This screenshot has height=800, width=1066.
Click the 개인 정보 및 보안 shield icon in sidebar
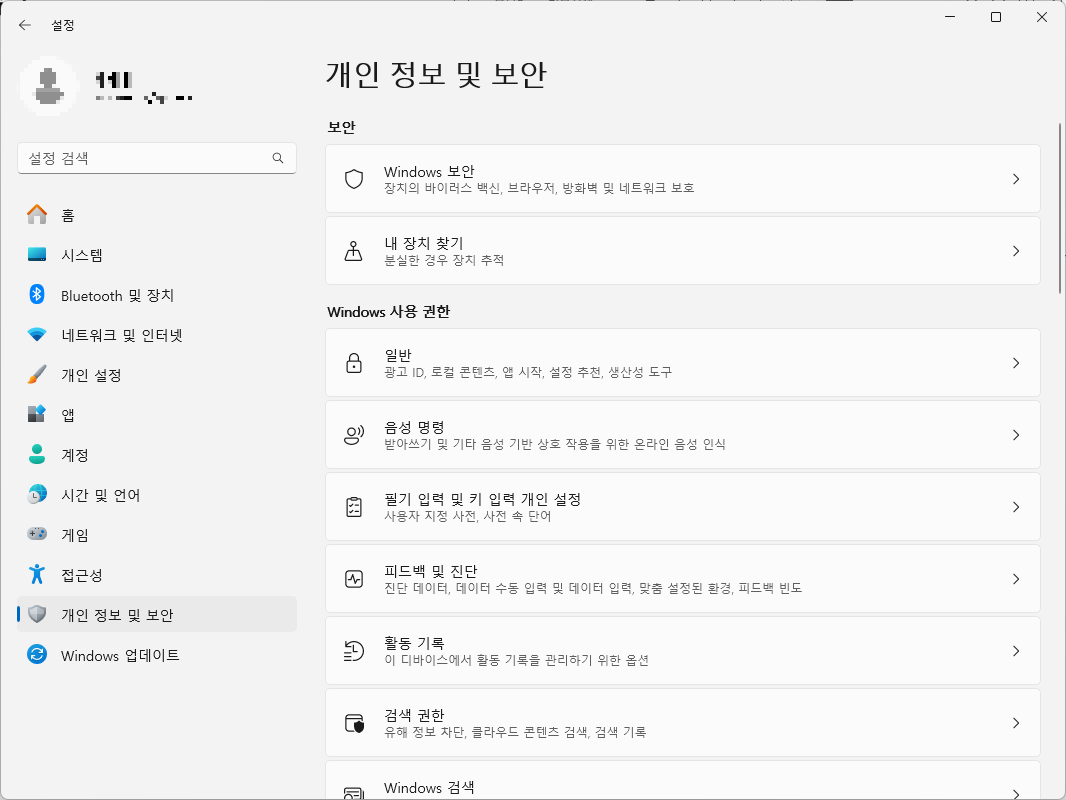coord(37,614)
